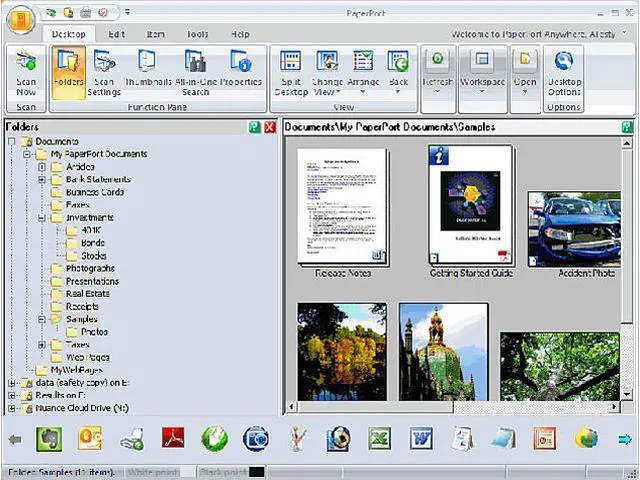Expand the Bank Statements folder node
640x480 pixels.
click(x=42, y=180)
